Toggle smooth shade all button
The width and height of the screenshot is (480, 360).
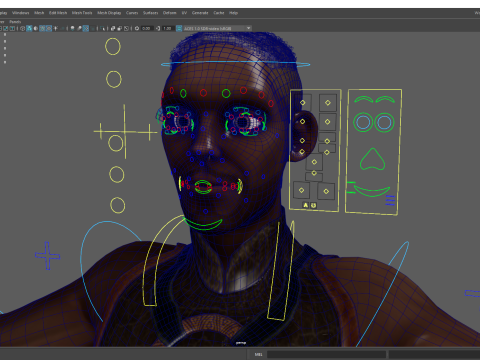tap(29, 28)
